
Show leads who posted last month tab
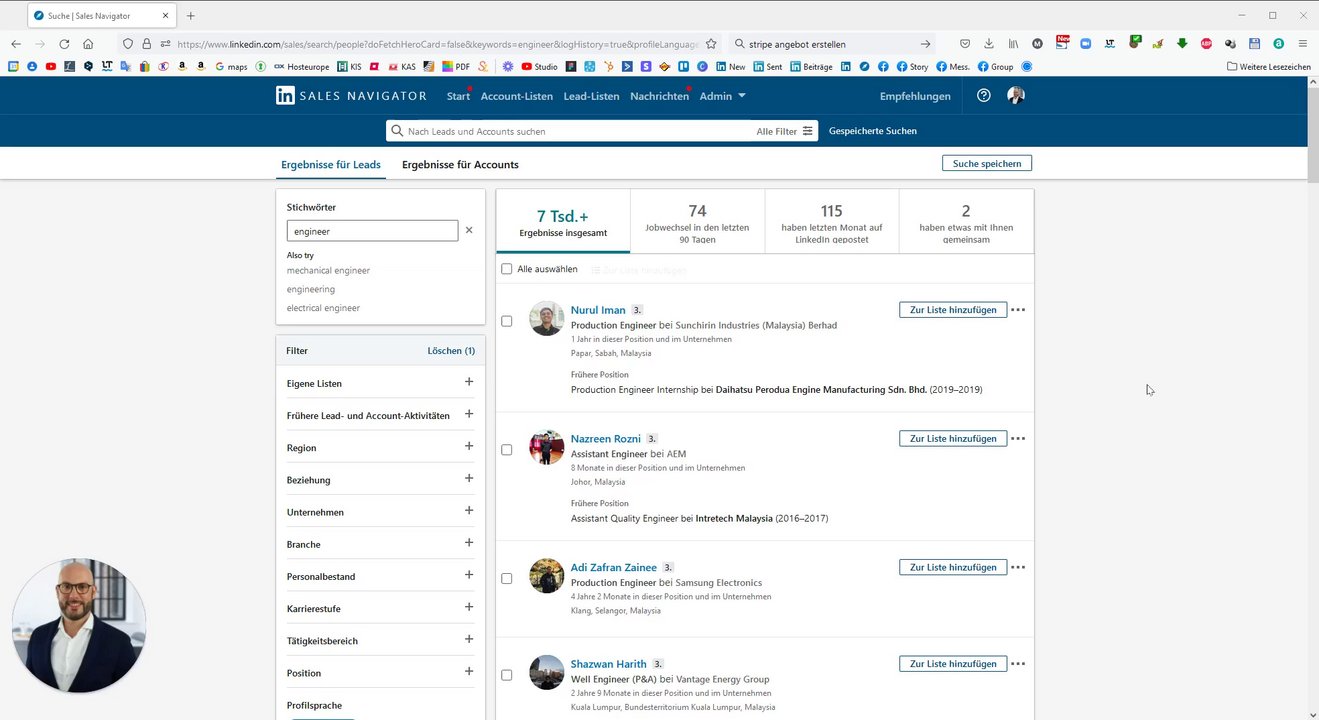pos(831,221)
